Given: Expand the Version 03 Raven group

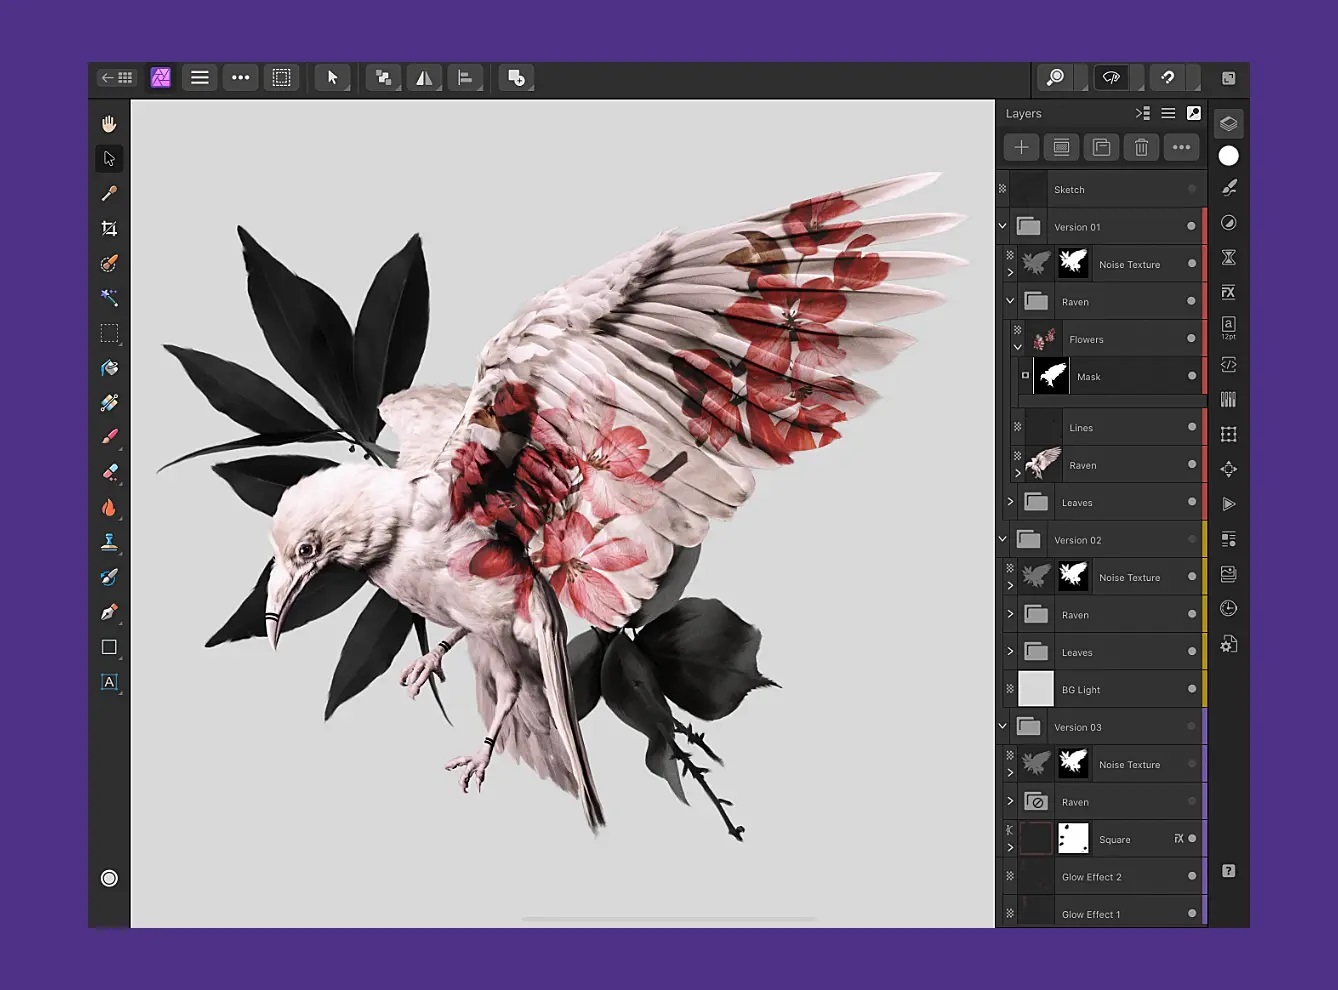Looking at the screenshot, I should [1010, 802].
